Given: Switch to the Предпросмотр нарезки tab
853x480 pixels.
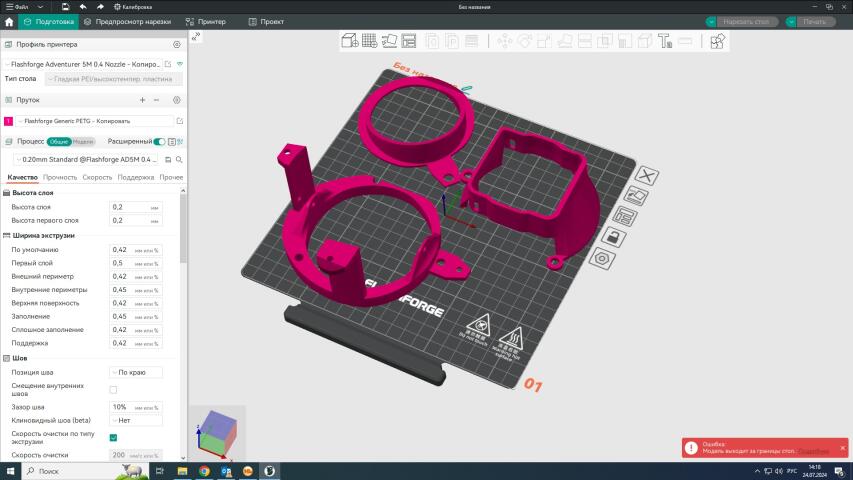Looking at the screenshot, I should (128, 22).
